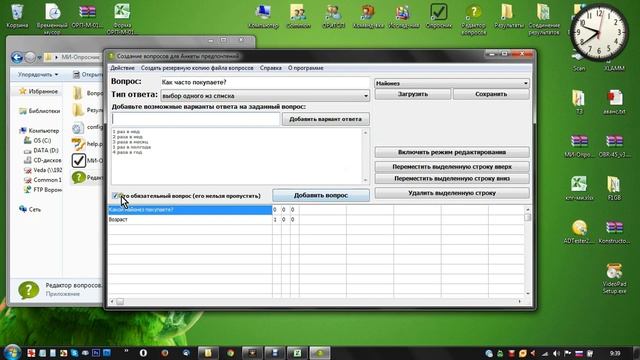Open the Упорядочить dropdown in Explorer
This screenshot has width=640, height=360.
coord(38,75)
